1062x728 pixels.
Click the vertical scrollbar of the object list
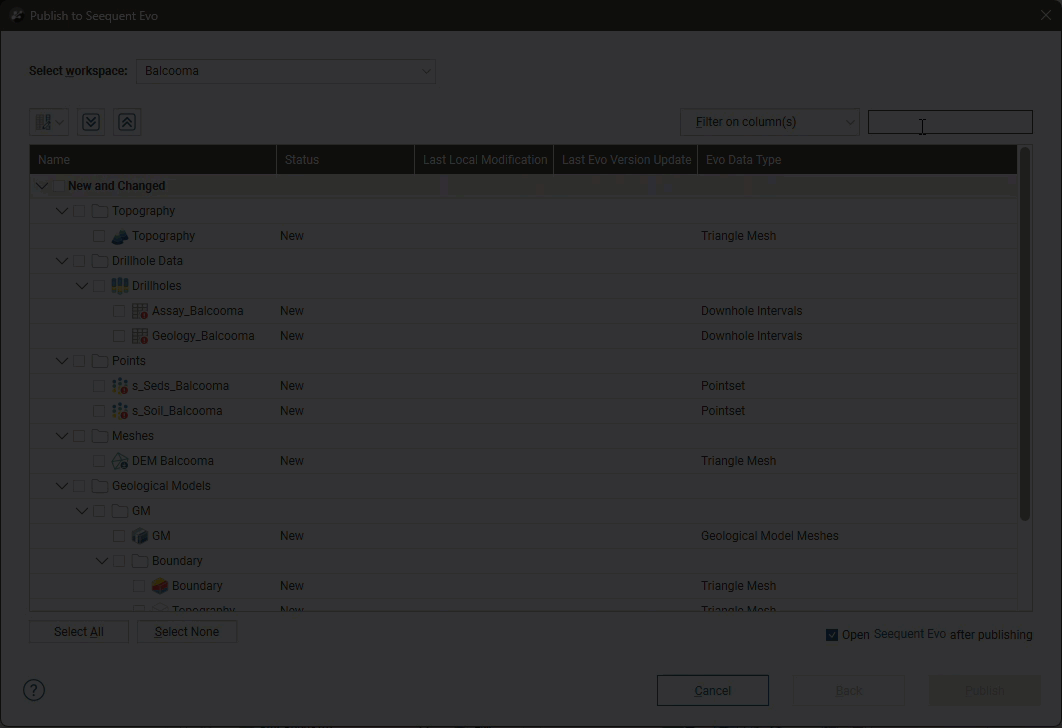point(1025,335)
